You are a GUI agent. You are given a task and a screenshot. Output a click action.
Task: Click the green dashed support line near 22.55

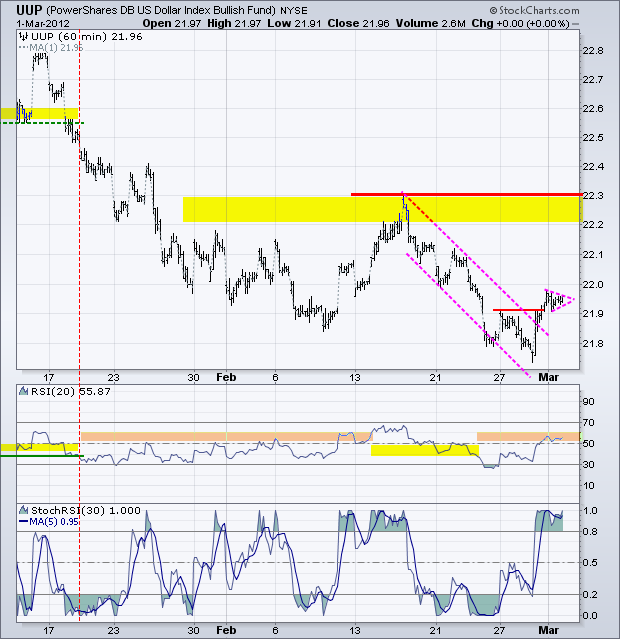42,123
